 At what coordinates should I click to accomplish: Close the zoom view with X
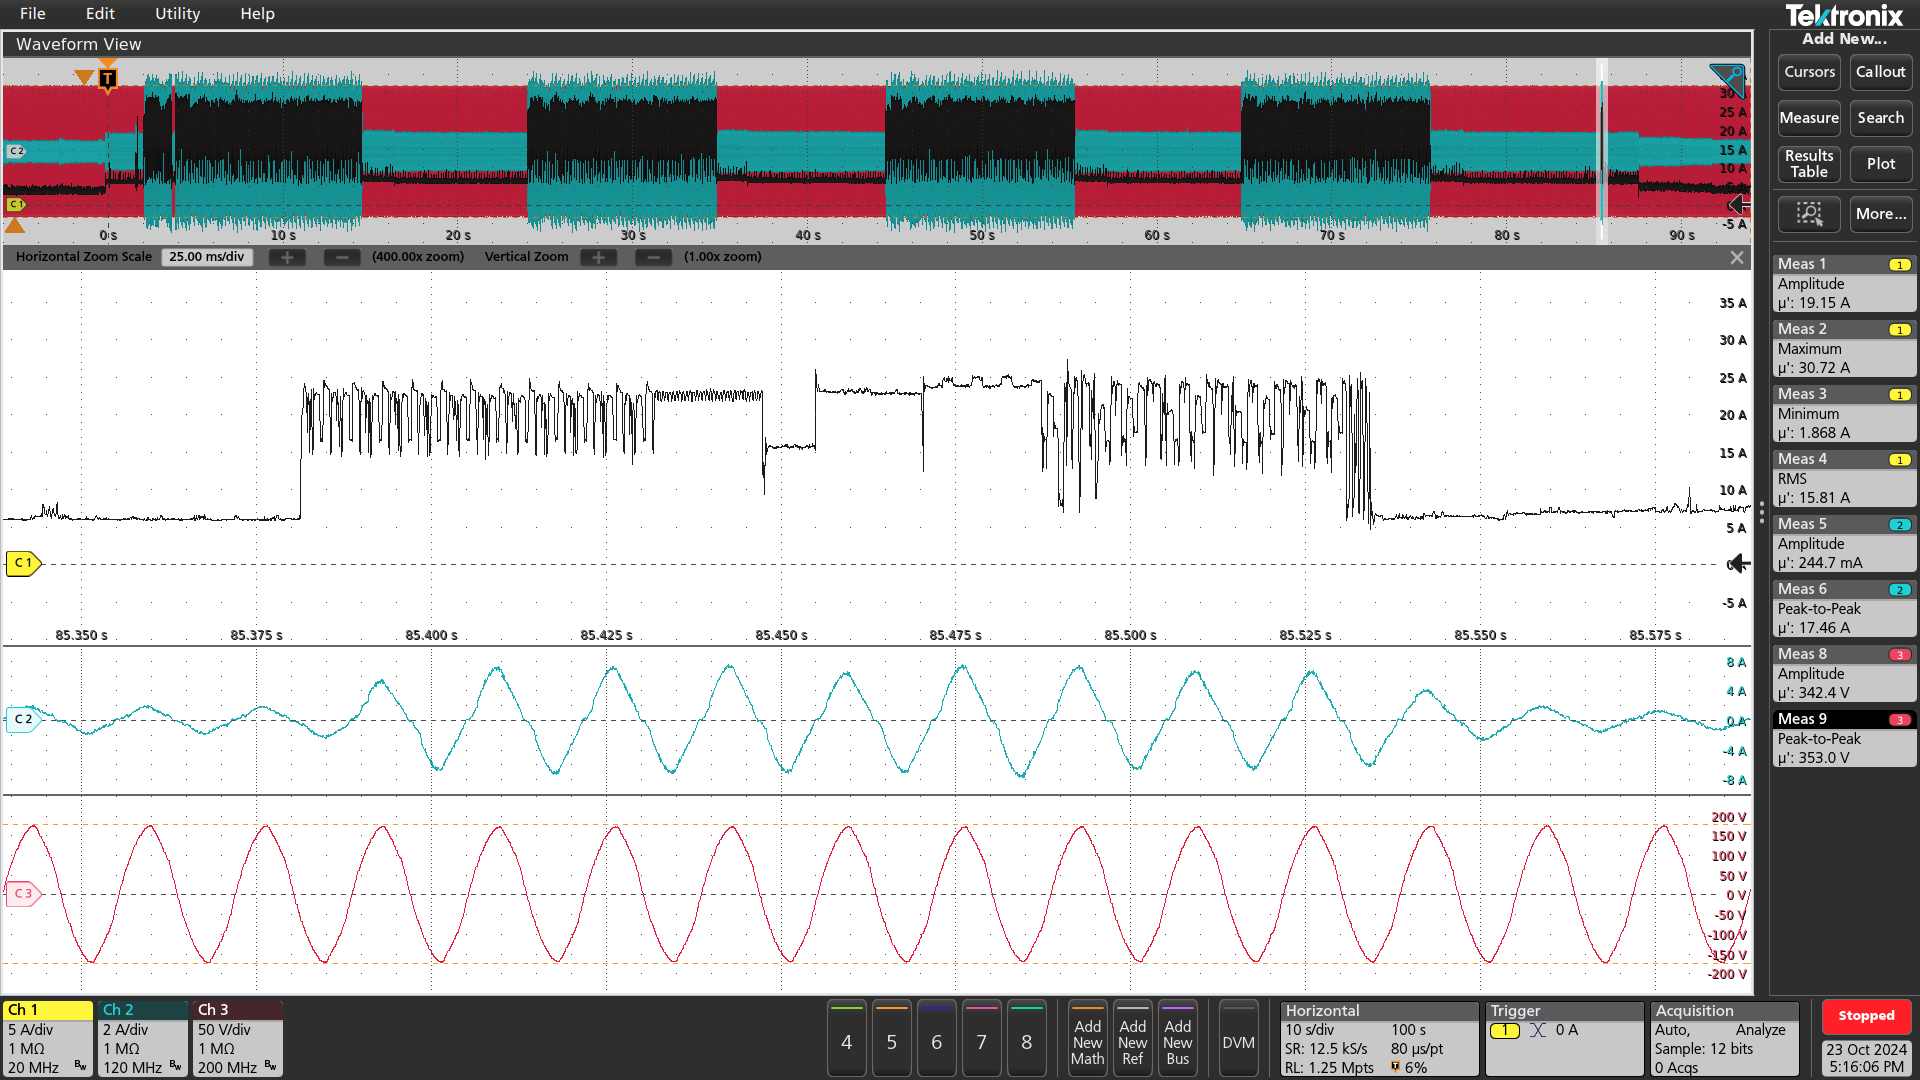click(x=1737, y=257)
